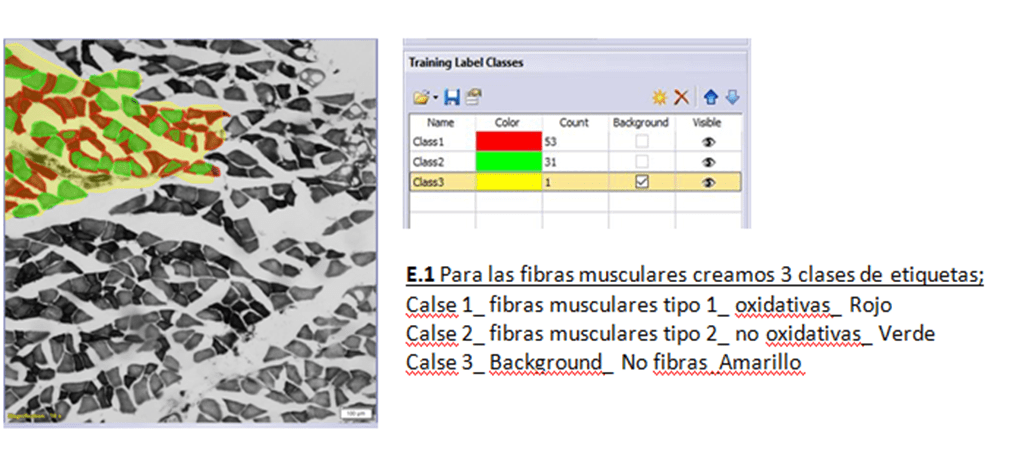Image resolution: width=1018 pixels, height=456 pixels.
Task: Hide Class1 using its eye icon
Action: pyautogui.click(x=710, y=142)
